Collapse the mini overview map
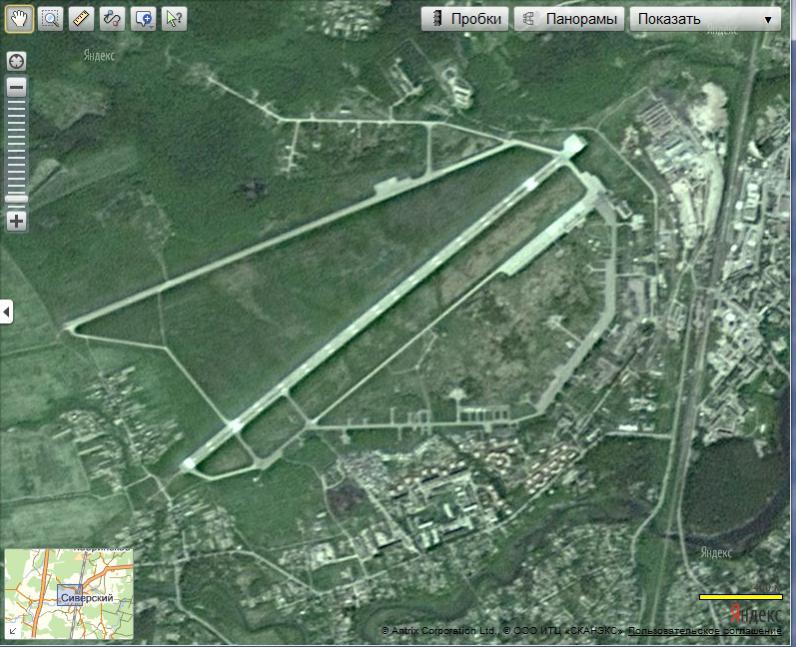The width and height of the screenshot is (796, 647). click(13, 632)
